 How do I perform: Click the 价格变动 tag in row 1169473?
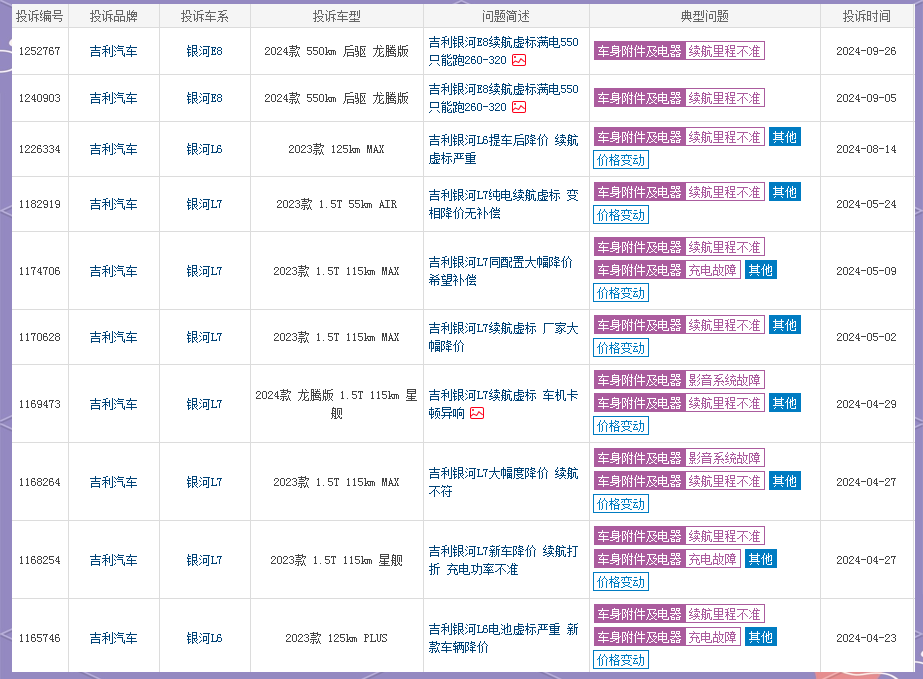[x=621, y=426]
